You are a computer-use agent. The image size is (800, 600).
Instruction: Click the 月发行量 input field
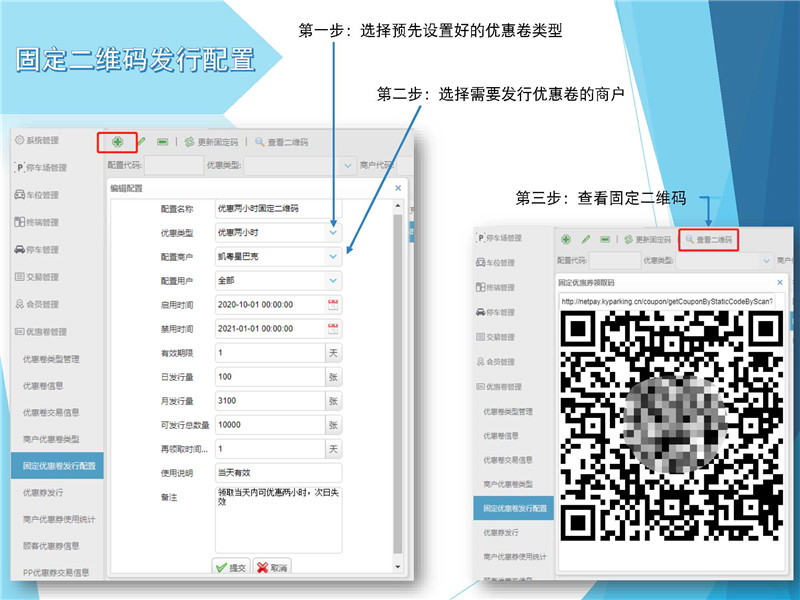[270, 401]
